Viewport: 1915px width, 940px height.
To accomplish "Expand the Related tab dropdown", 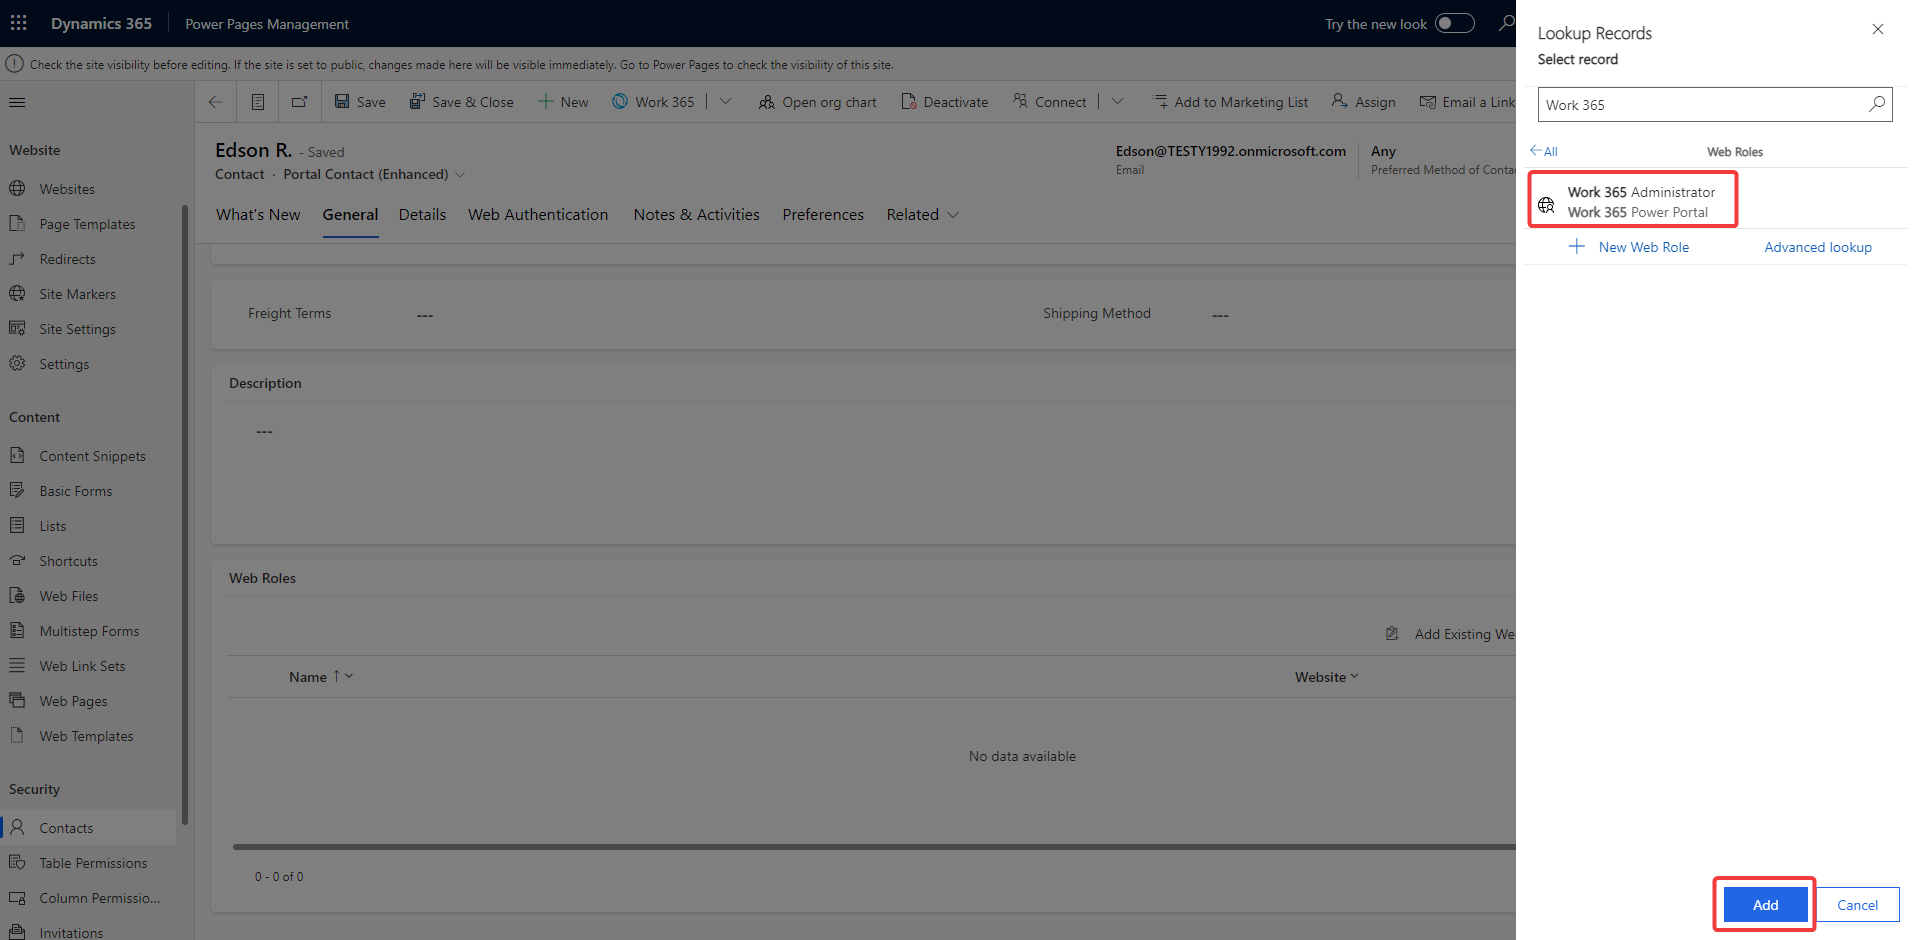I will coord(922,215).
